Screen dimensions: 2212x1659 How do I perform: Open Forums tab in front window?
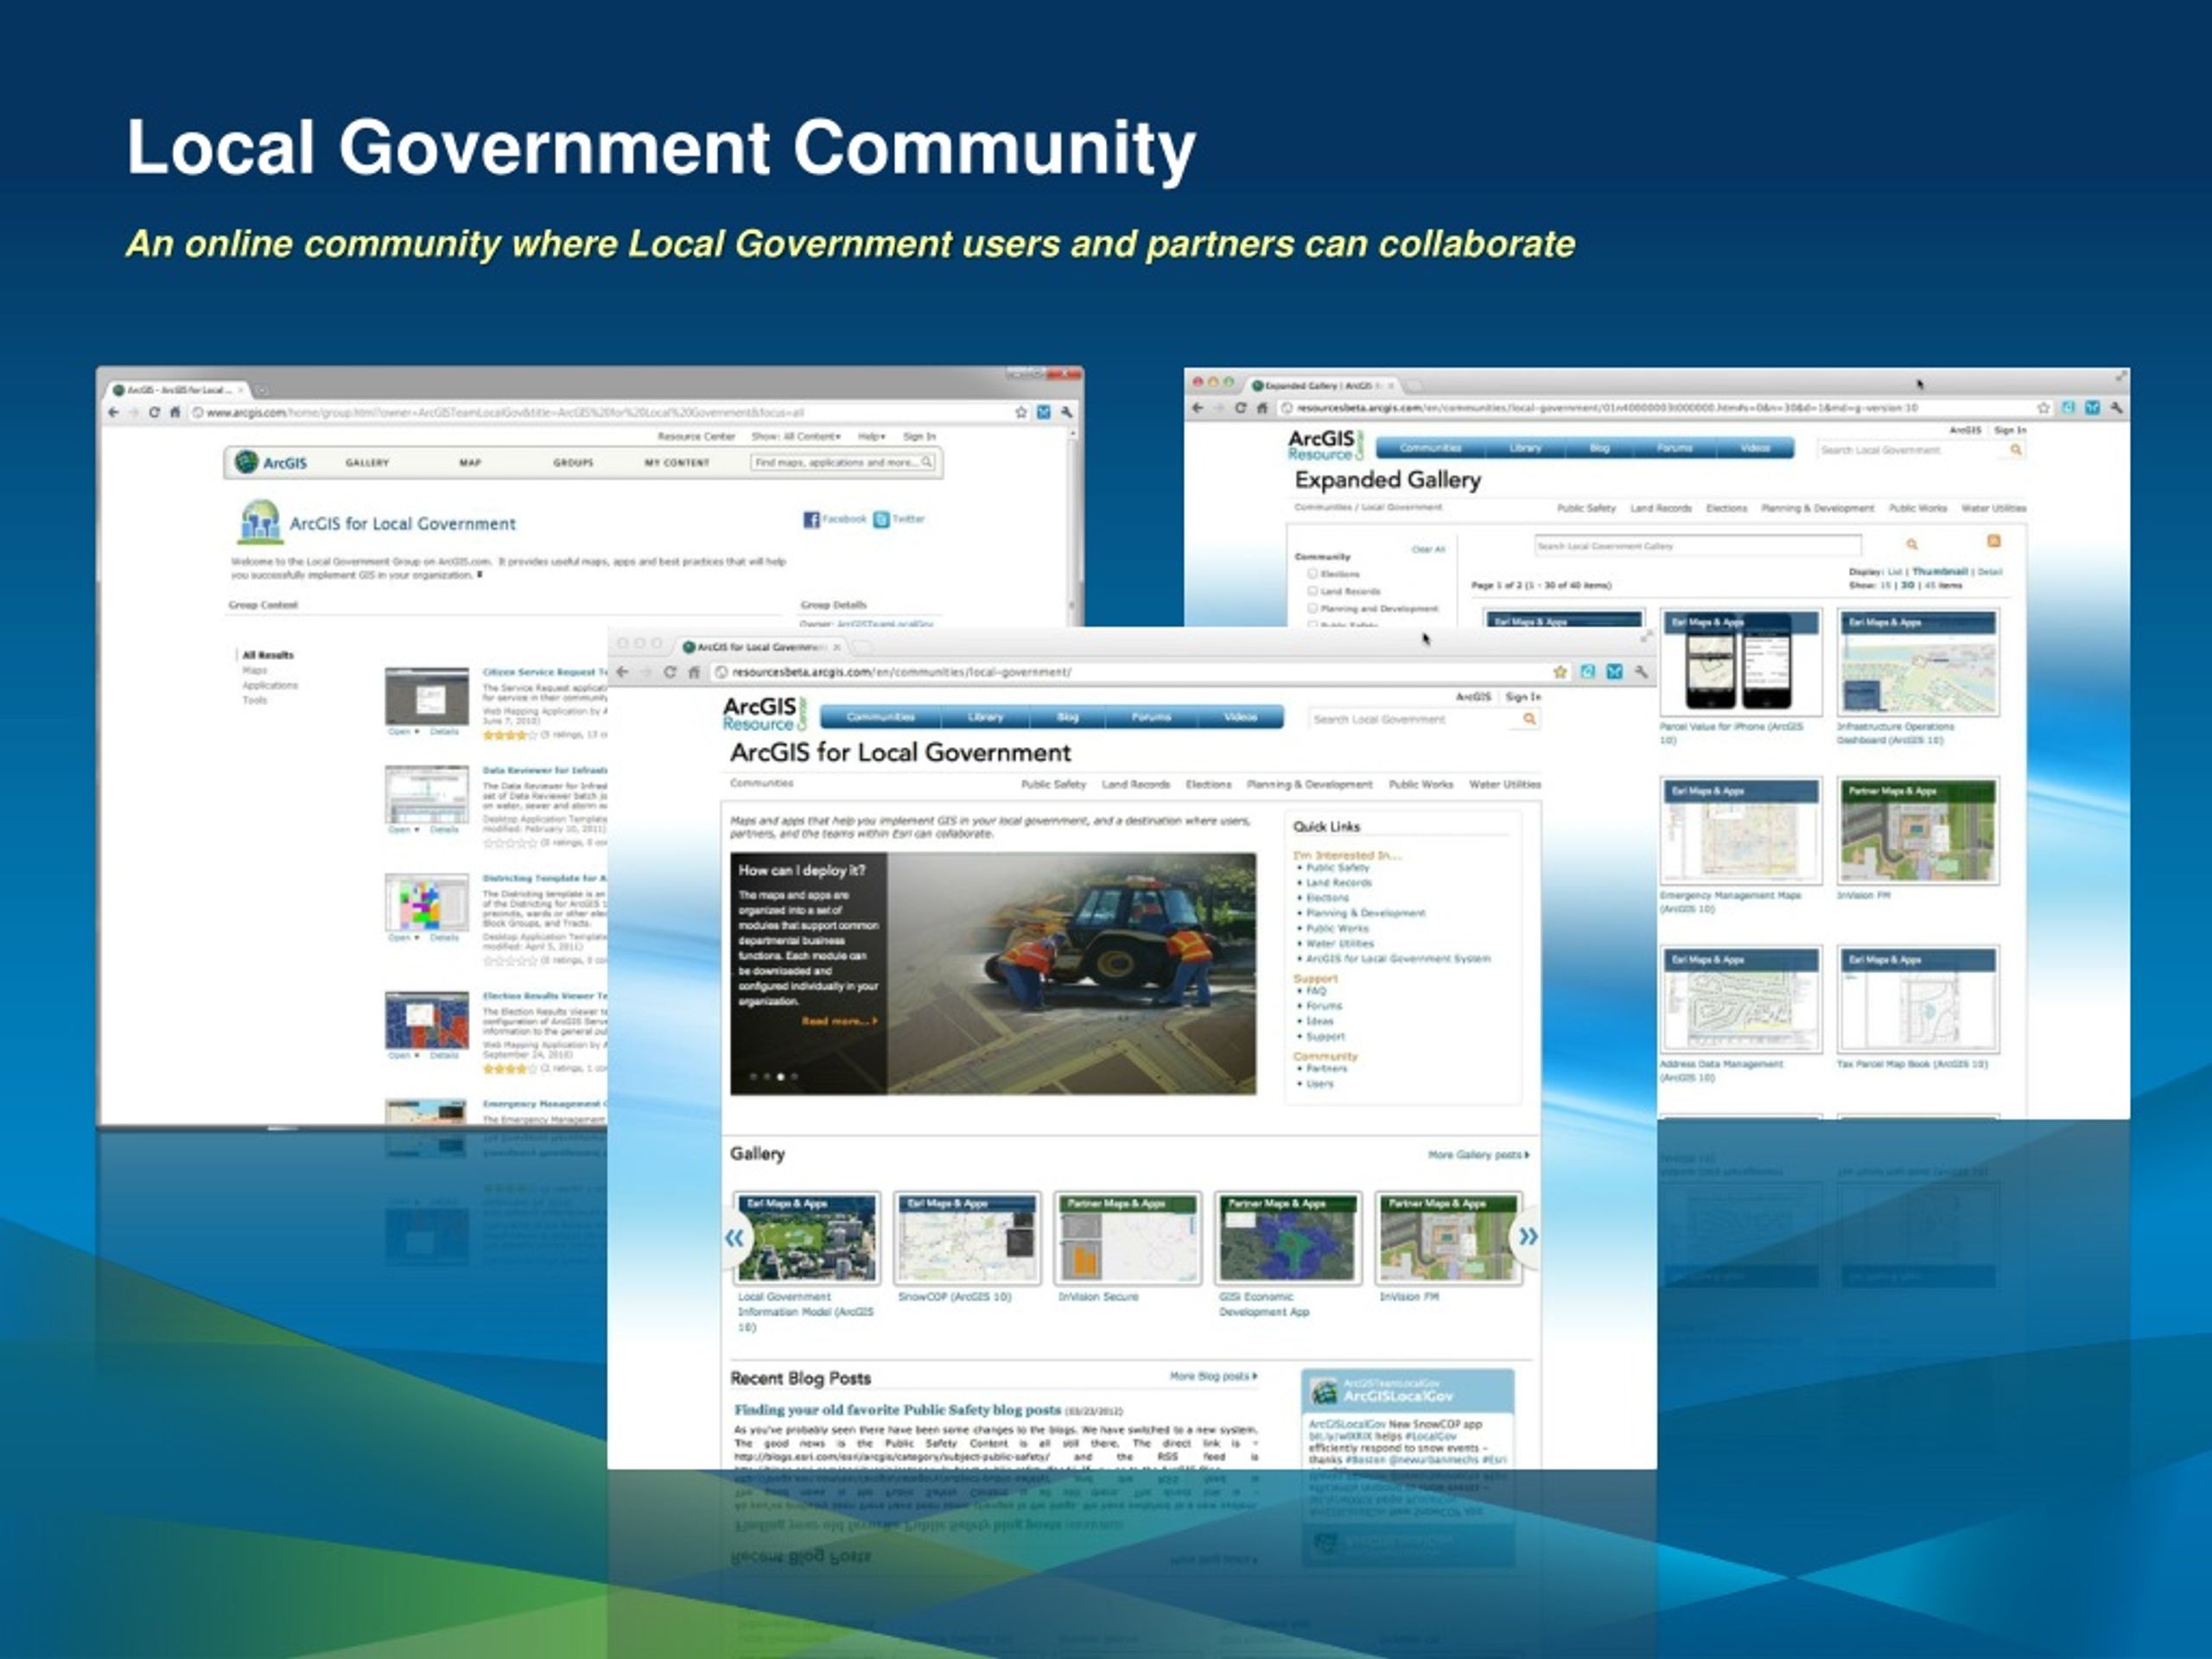click(1151, 717)
